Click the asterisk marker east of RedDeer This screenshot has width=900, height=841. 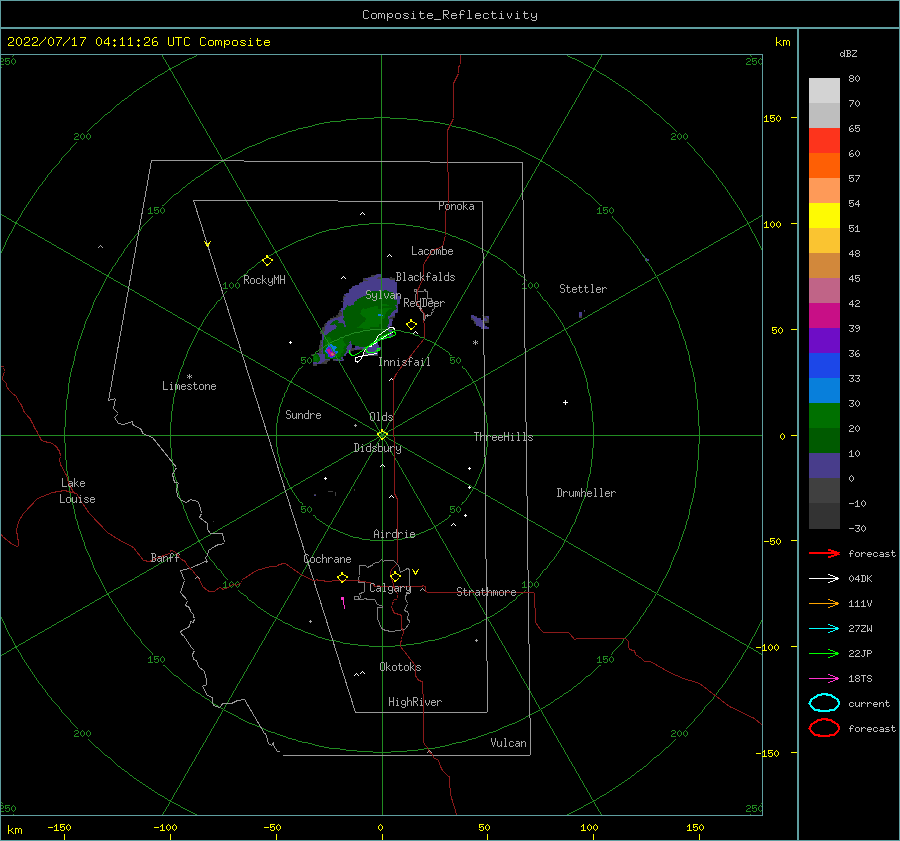click(475, 343)
